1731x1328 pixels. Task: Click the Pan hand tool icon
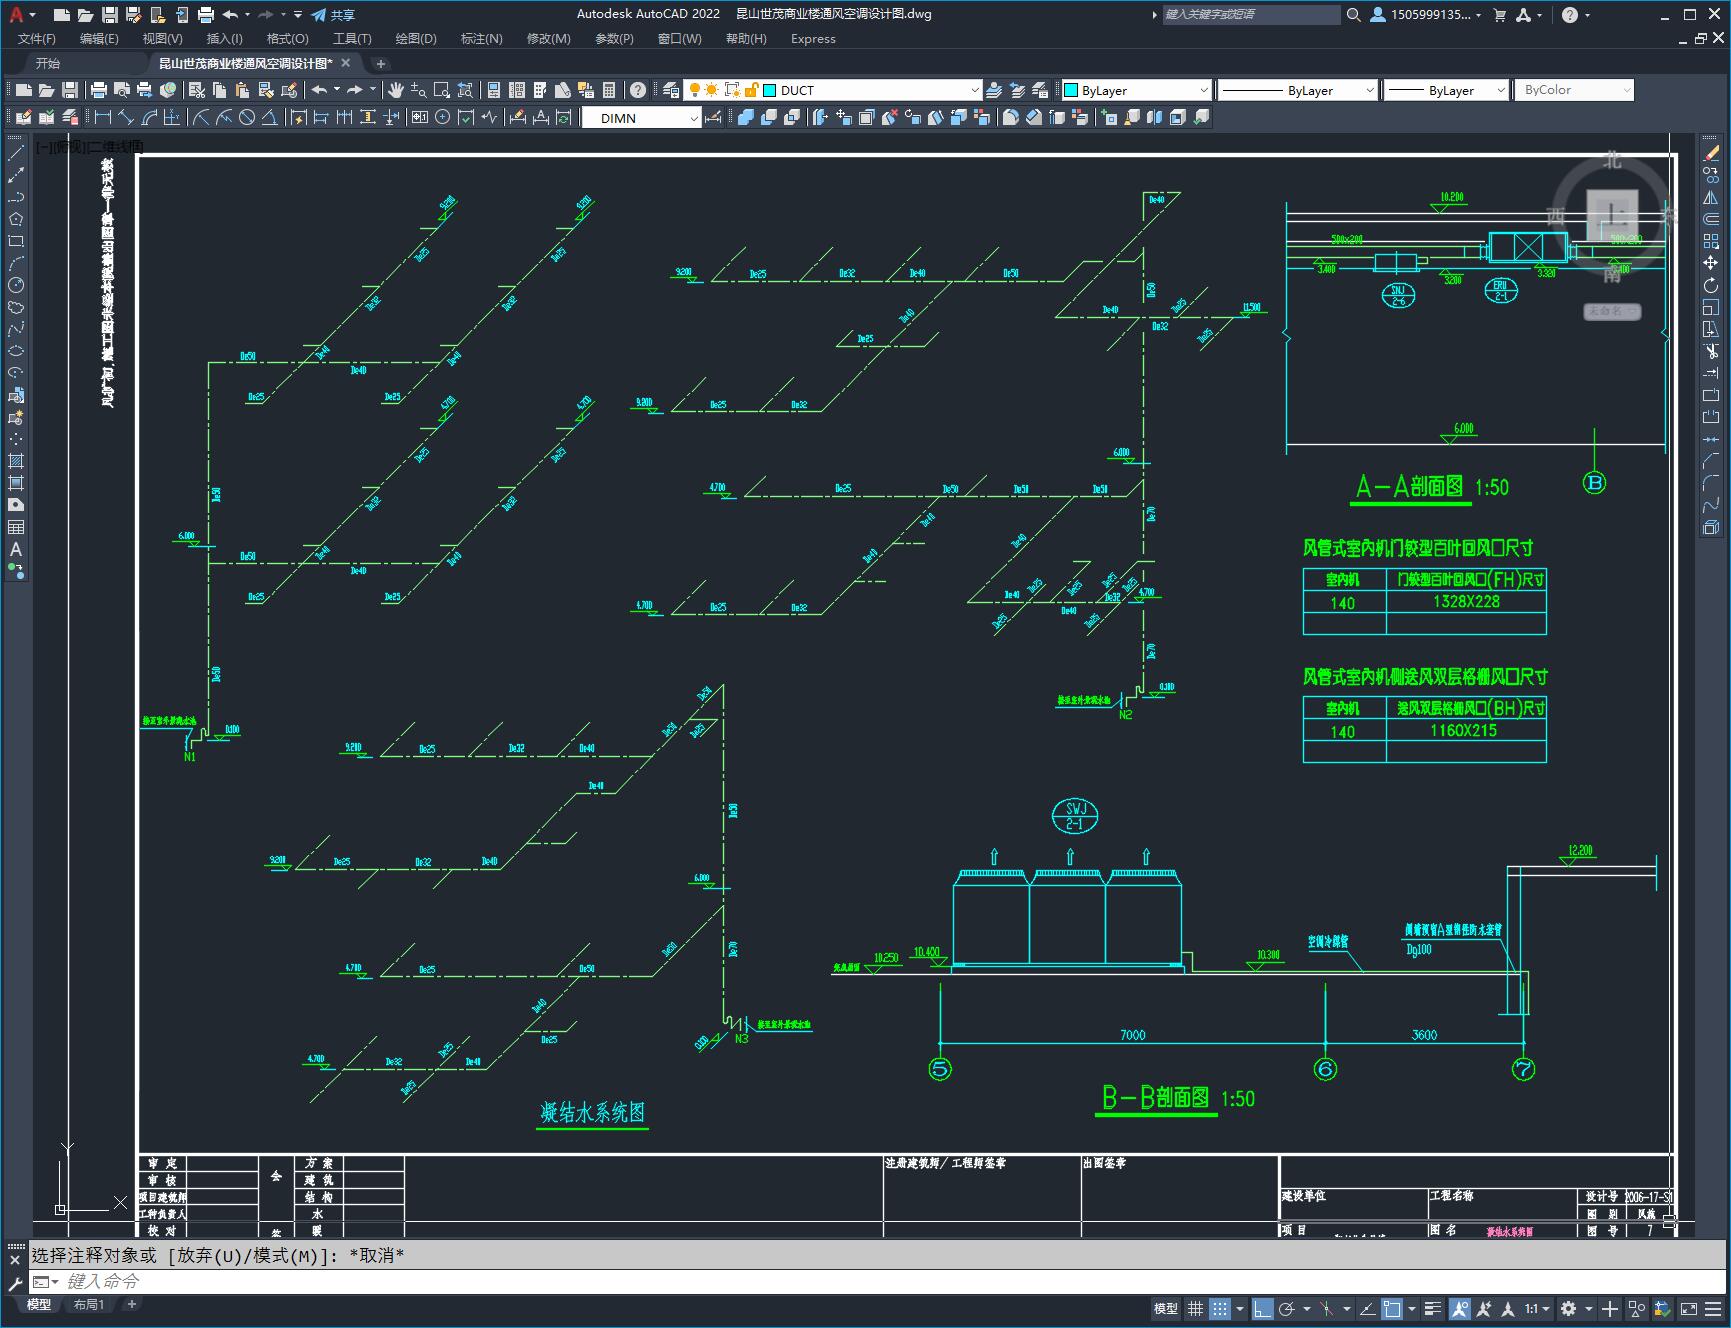396,90
